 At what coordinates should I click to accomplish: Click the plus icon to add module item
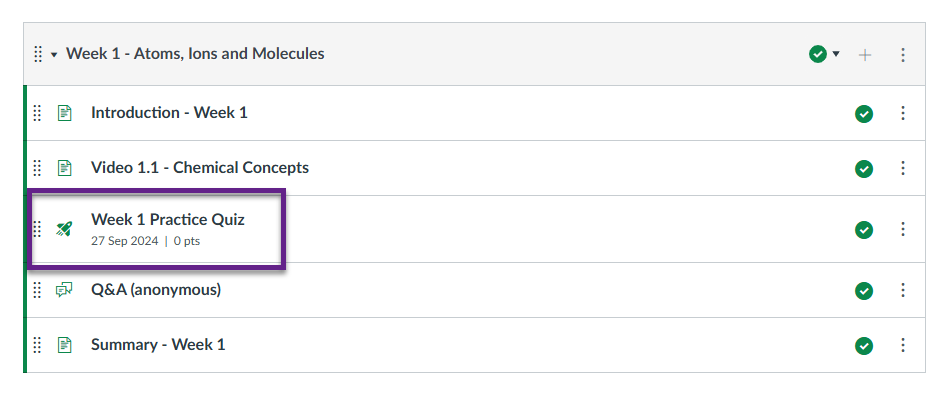[865, 55]
